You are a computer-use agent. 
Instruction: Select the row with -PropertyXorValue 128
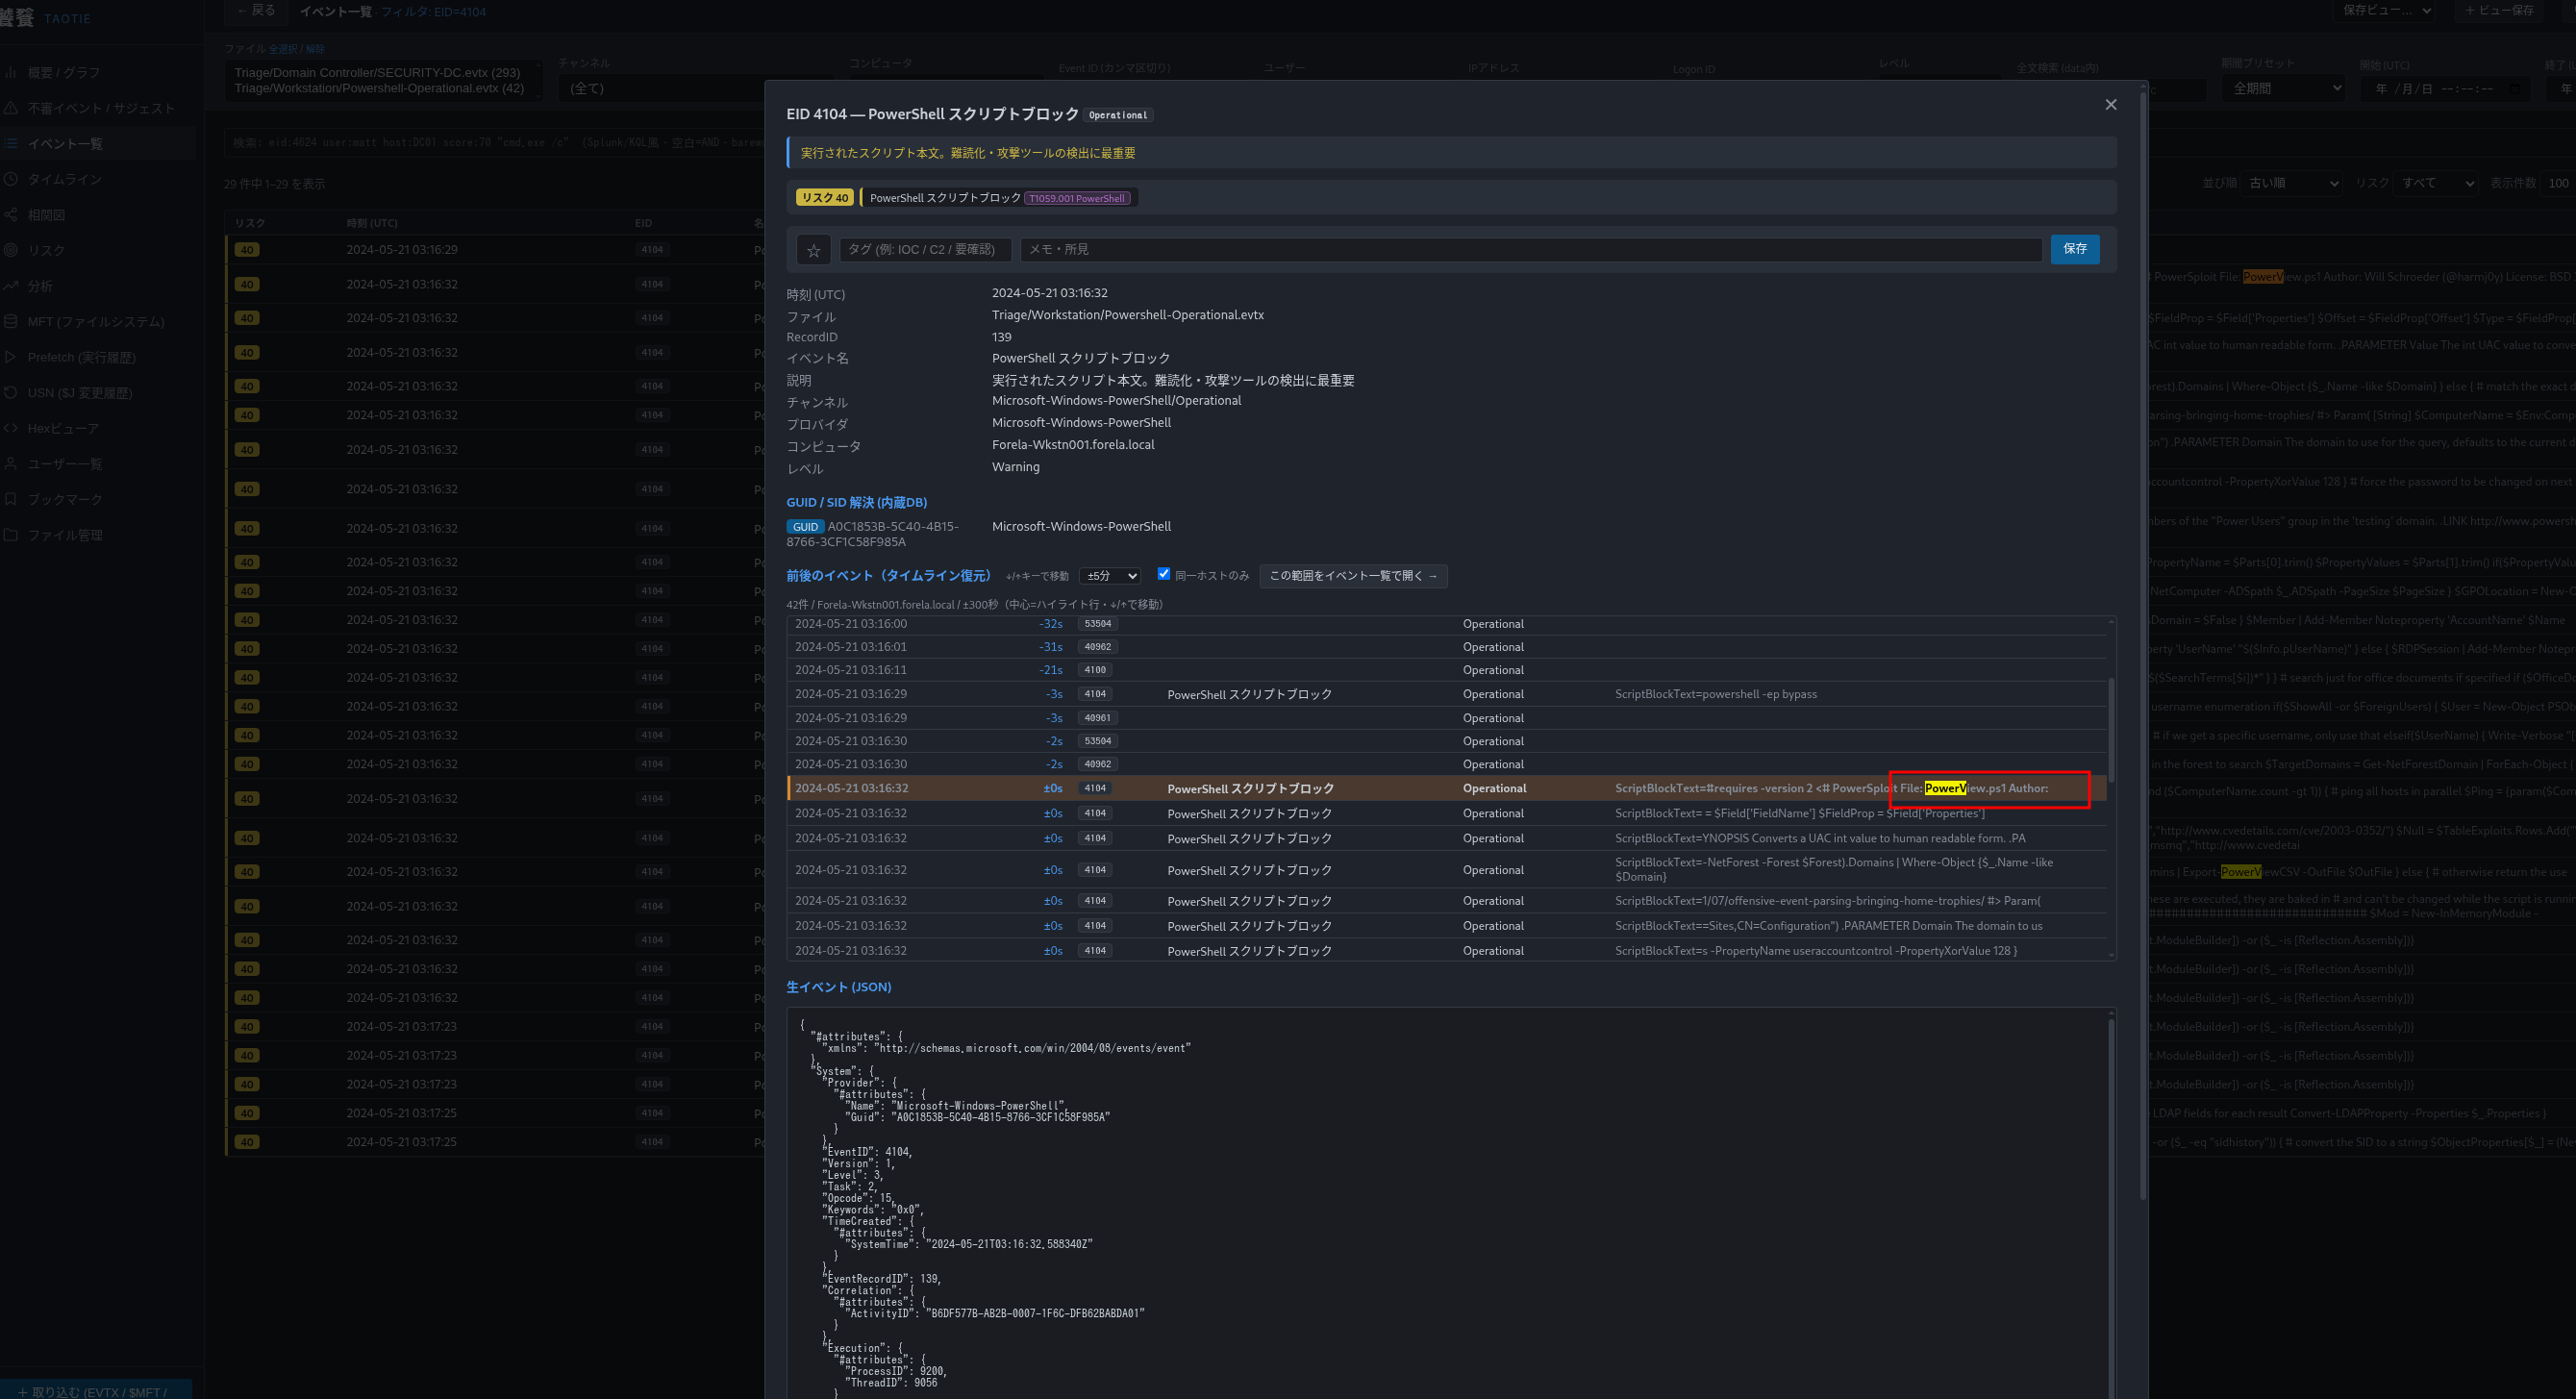click(1447, 951)
